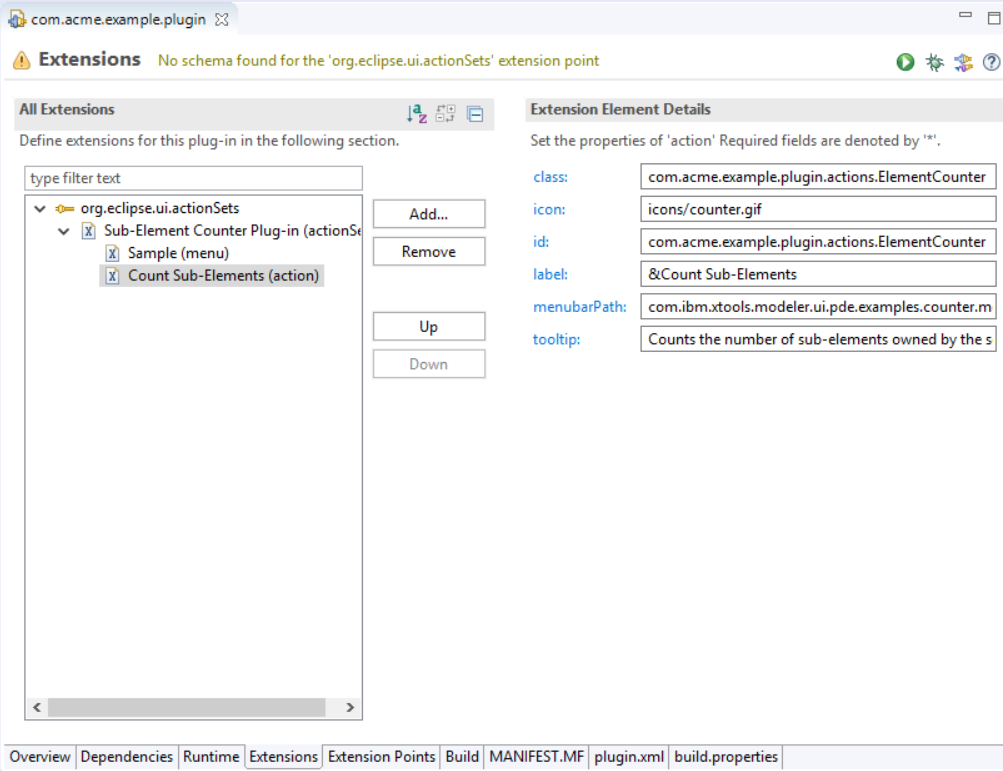Screen dimensions: 1003x771
Task: Click the All Extensions section header
Action: 67,109
